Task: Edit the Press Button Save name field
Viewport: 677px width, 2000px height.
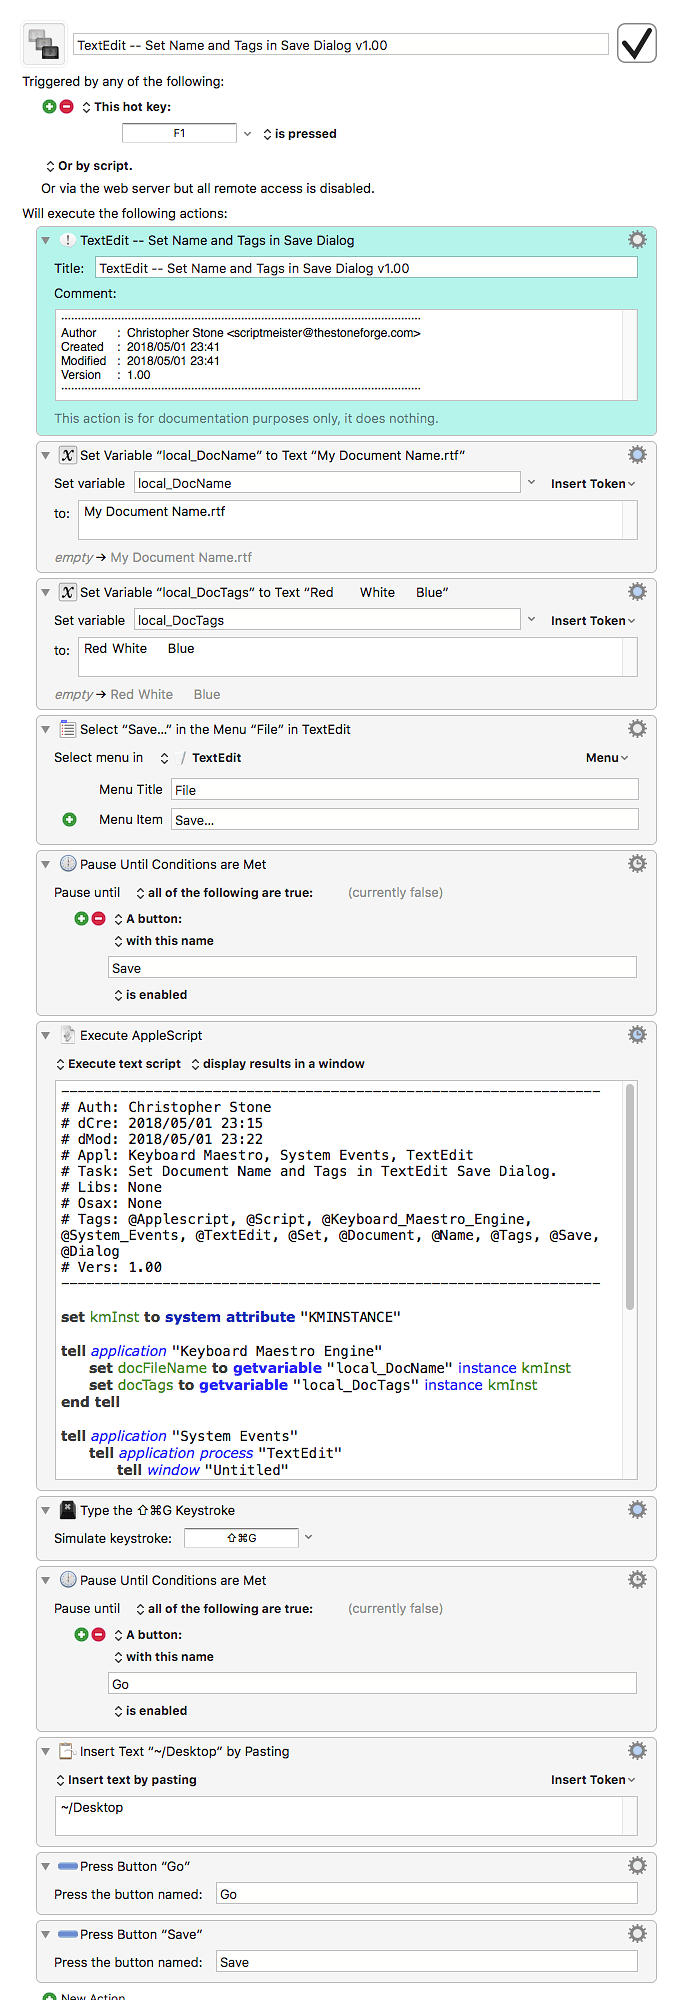Action: [427, 1962]
